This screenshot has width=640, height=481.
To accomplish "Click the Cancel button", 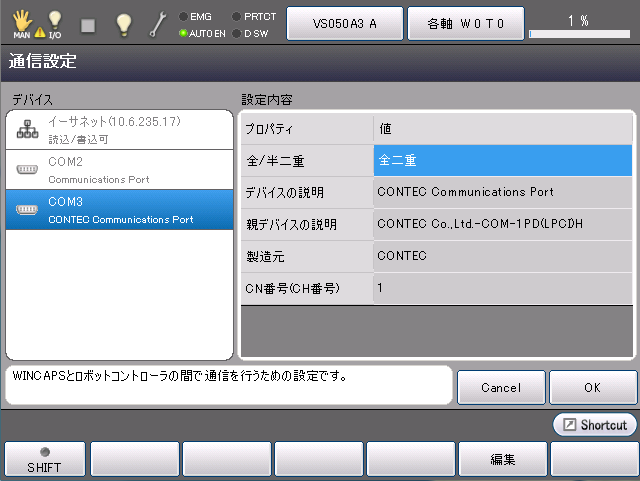I will [500, 387].
